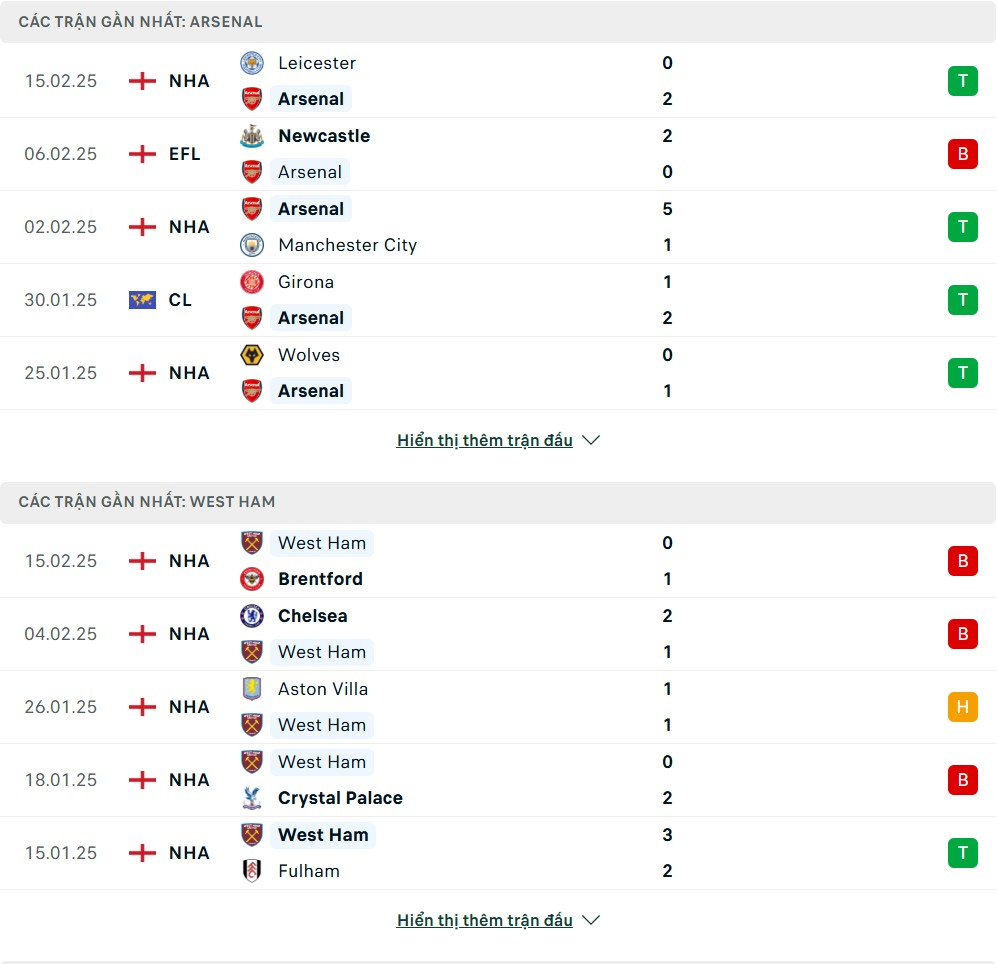This screenshot has height=964, width=997.
Task: Click the Girona club crest icon
Action: [x=252, y=282]
